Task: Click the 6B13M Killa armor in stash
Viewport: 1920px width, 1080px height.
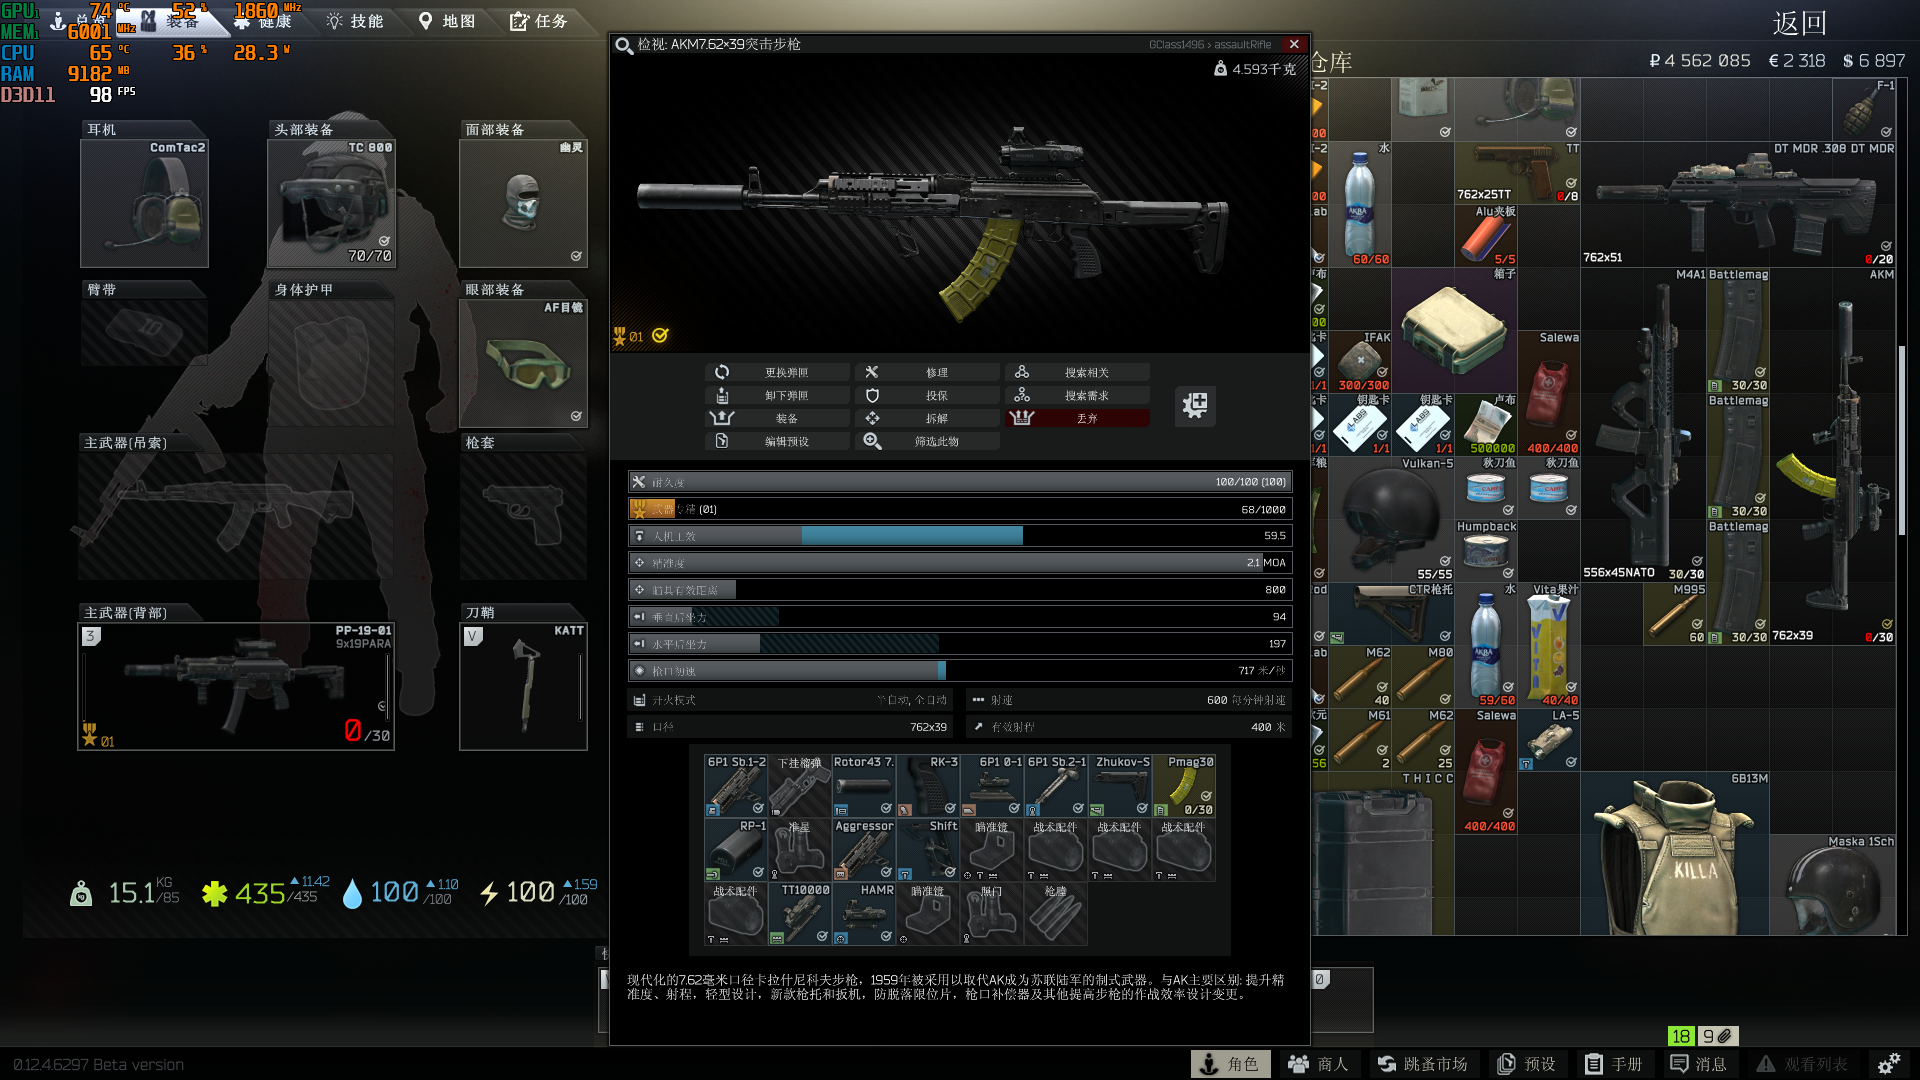Action: click(1675, 853)
